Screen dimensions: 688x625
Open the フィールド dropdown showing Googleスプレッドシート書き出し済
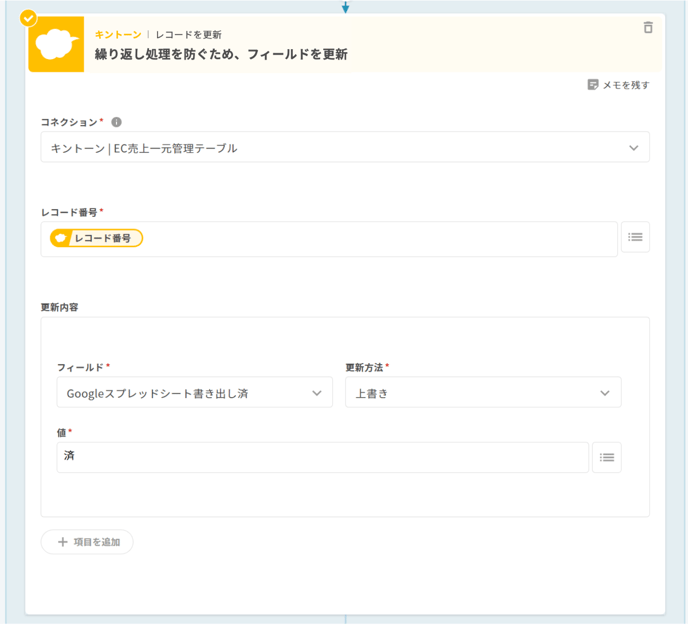click(x=194, y=393)
